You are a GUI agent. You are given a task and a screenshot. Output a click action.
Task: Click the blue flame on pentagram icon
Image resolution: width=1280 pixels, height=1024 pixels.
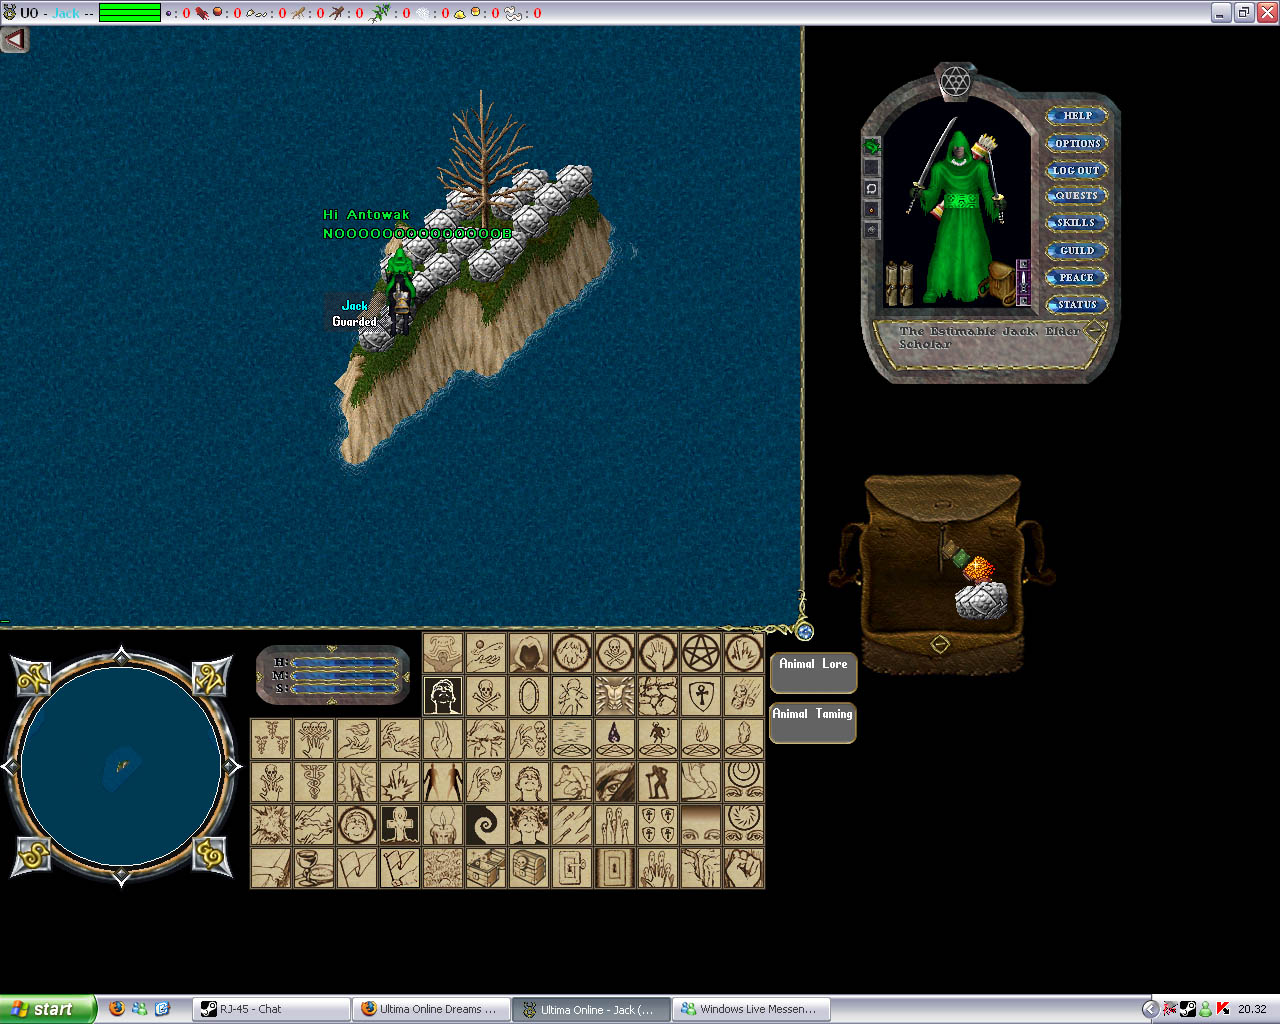(615, 738)
